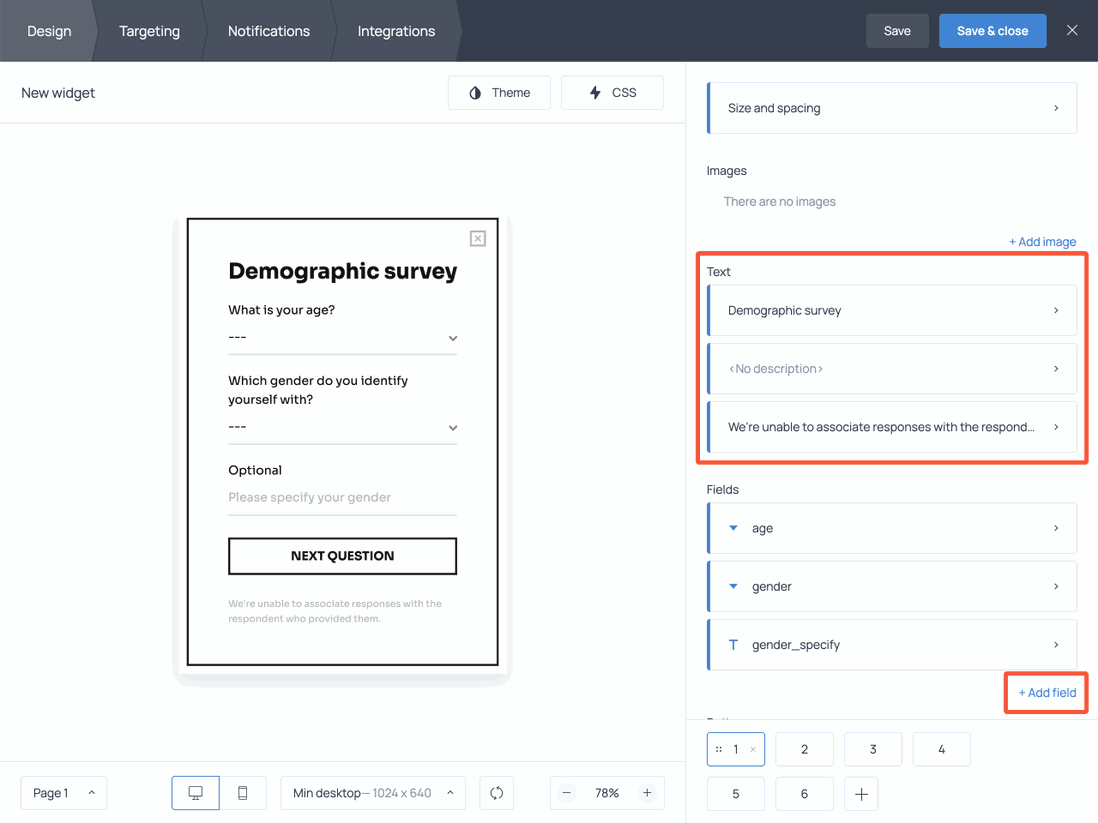Click the reload preview icon

coord(496,792)
